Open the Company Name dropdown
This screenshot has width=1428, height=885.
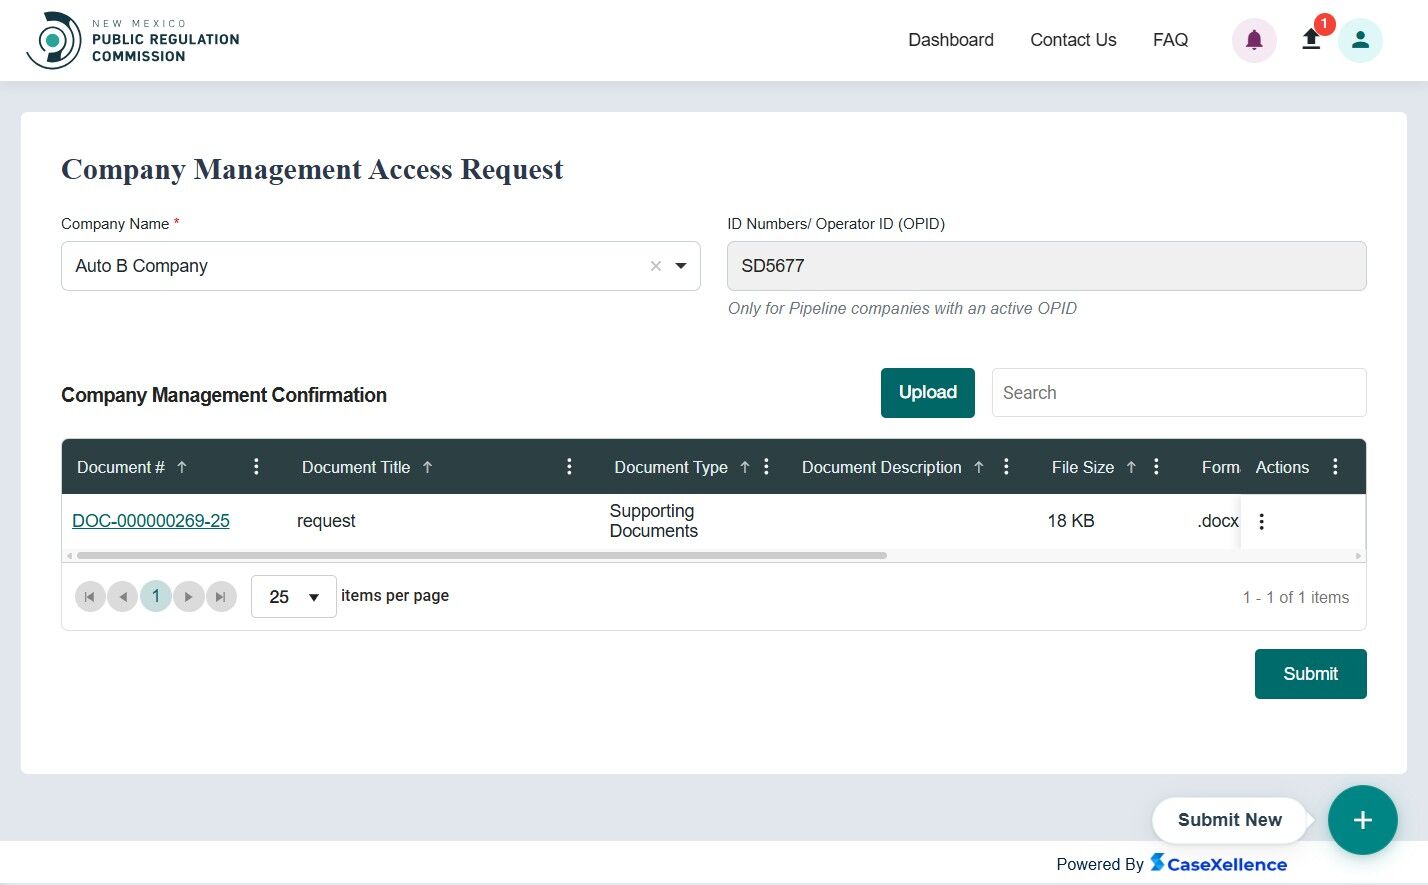(681, 266)
